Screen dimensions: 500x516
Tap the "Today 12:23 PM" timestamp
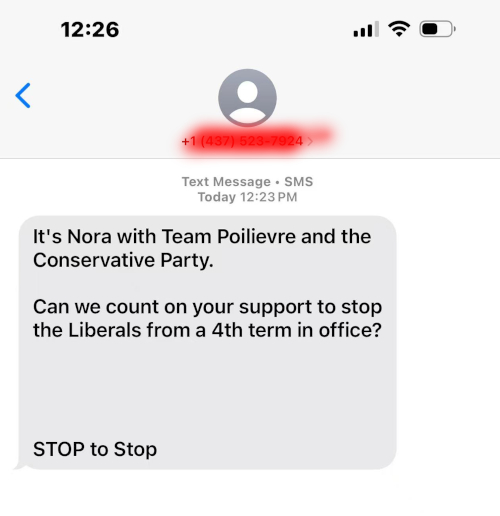[247, 197]
